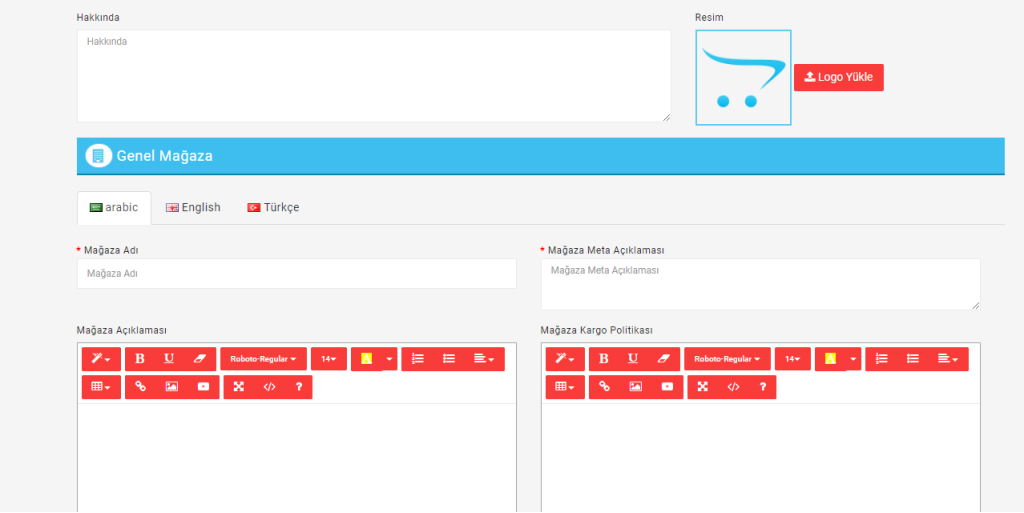Open font size 14 dropdown in Kargo Politikası editor
Viewport: 1024px width, 513px height.
click(x=792, y=359)
